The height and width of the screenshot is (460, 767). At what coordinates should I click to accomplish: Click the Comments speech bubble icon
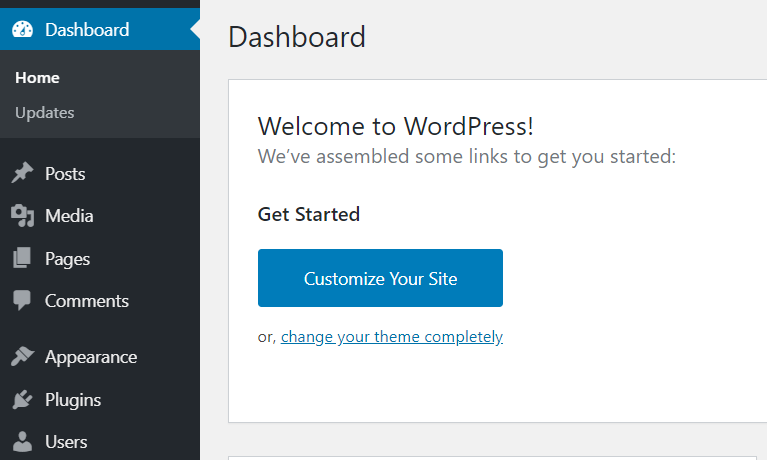tap(22, 300)
